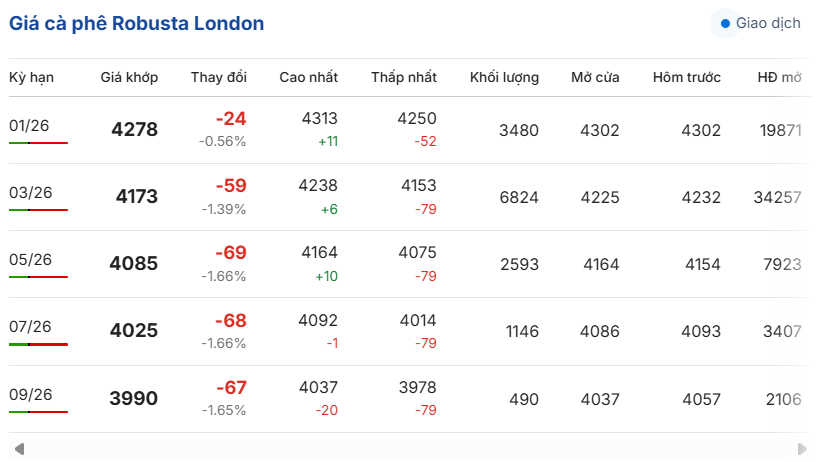The height and width of the screenshot is (462, 819).
Task: Click the Hôm trước column header
Action: tap(686, 77)
